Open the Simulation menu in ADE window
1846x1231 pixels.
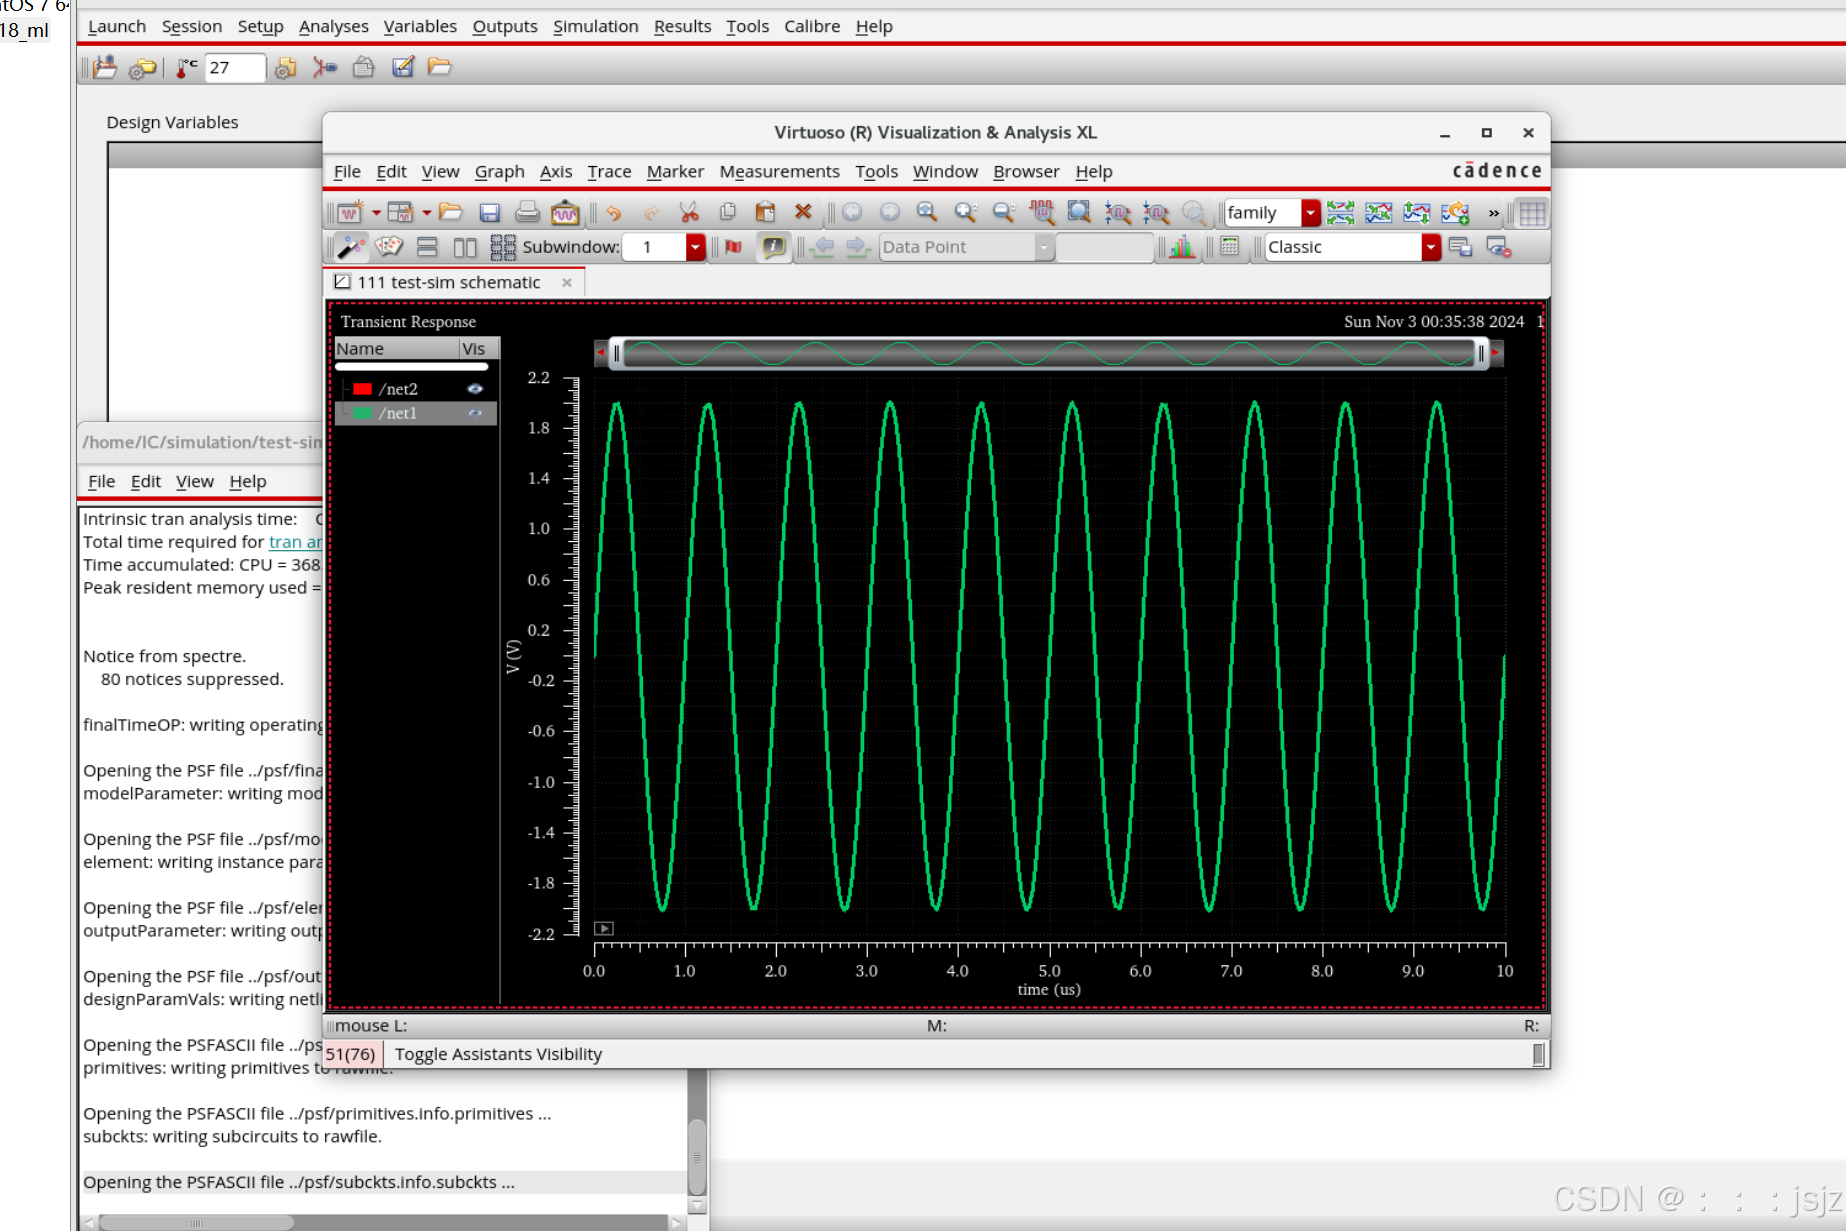click(x=595, y=26)
